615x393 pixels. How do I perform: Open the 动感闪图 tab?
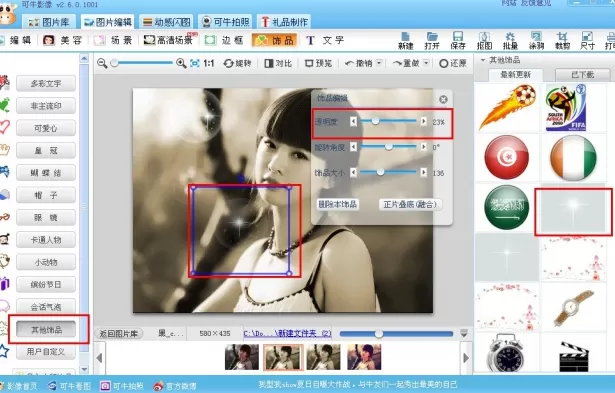pyautogui.click(x=166, y=22)
